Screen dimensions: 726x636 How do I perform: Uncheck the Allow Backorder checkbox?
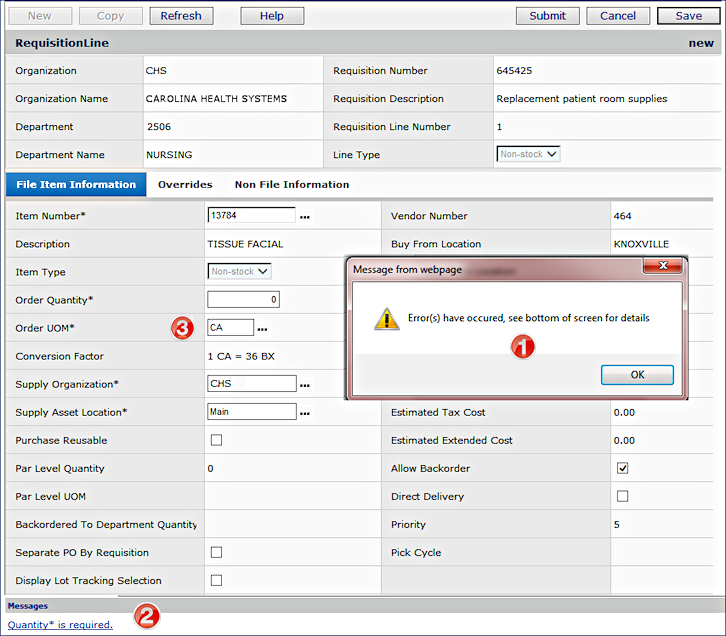coord(622,468)
